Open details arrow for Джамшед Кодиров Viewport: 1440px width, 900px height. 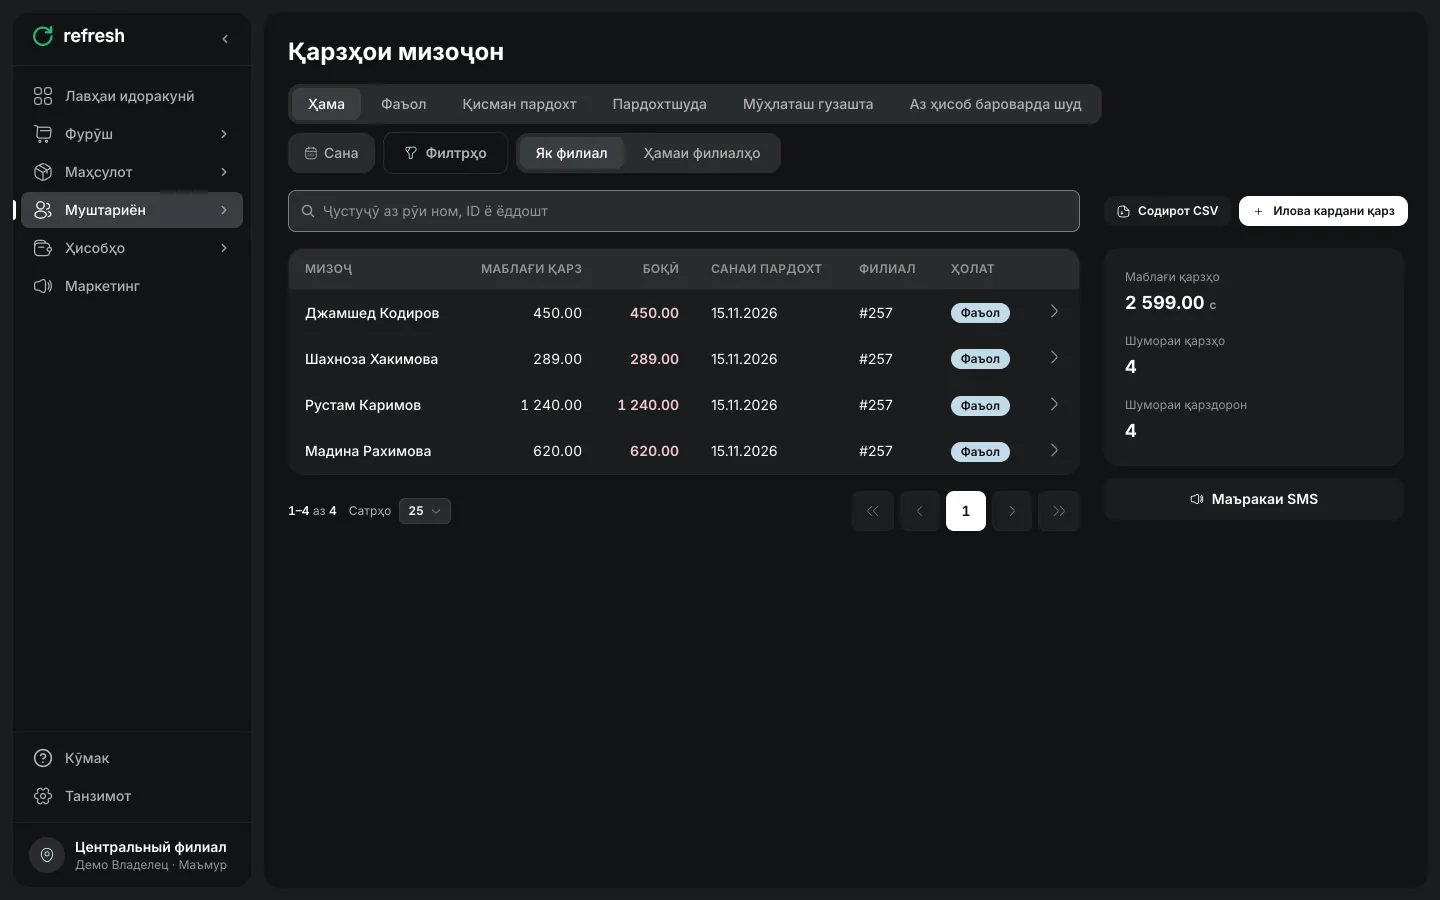pyautogui.click(x=1054, y=312)
